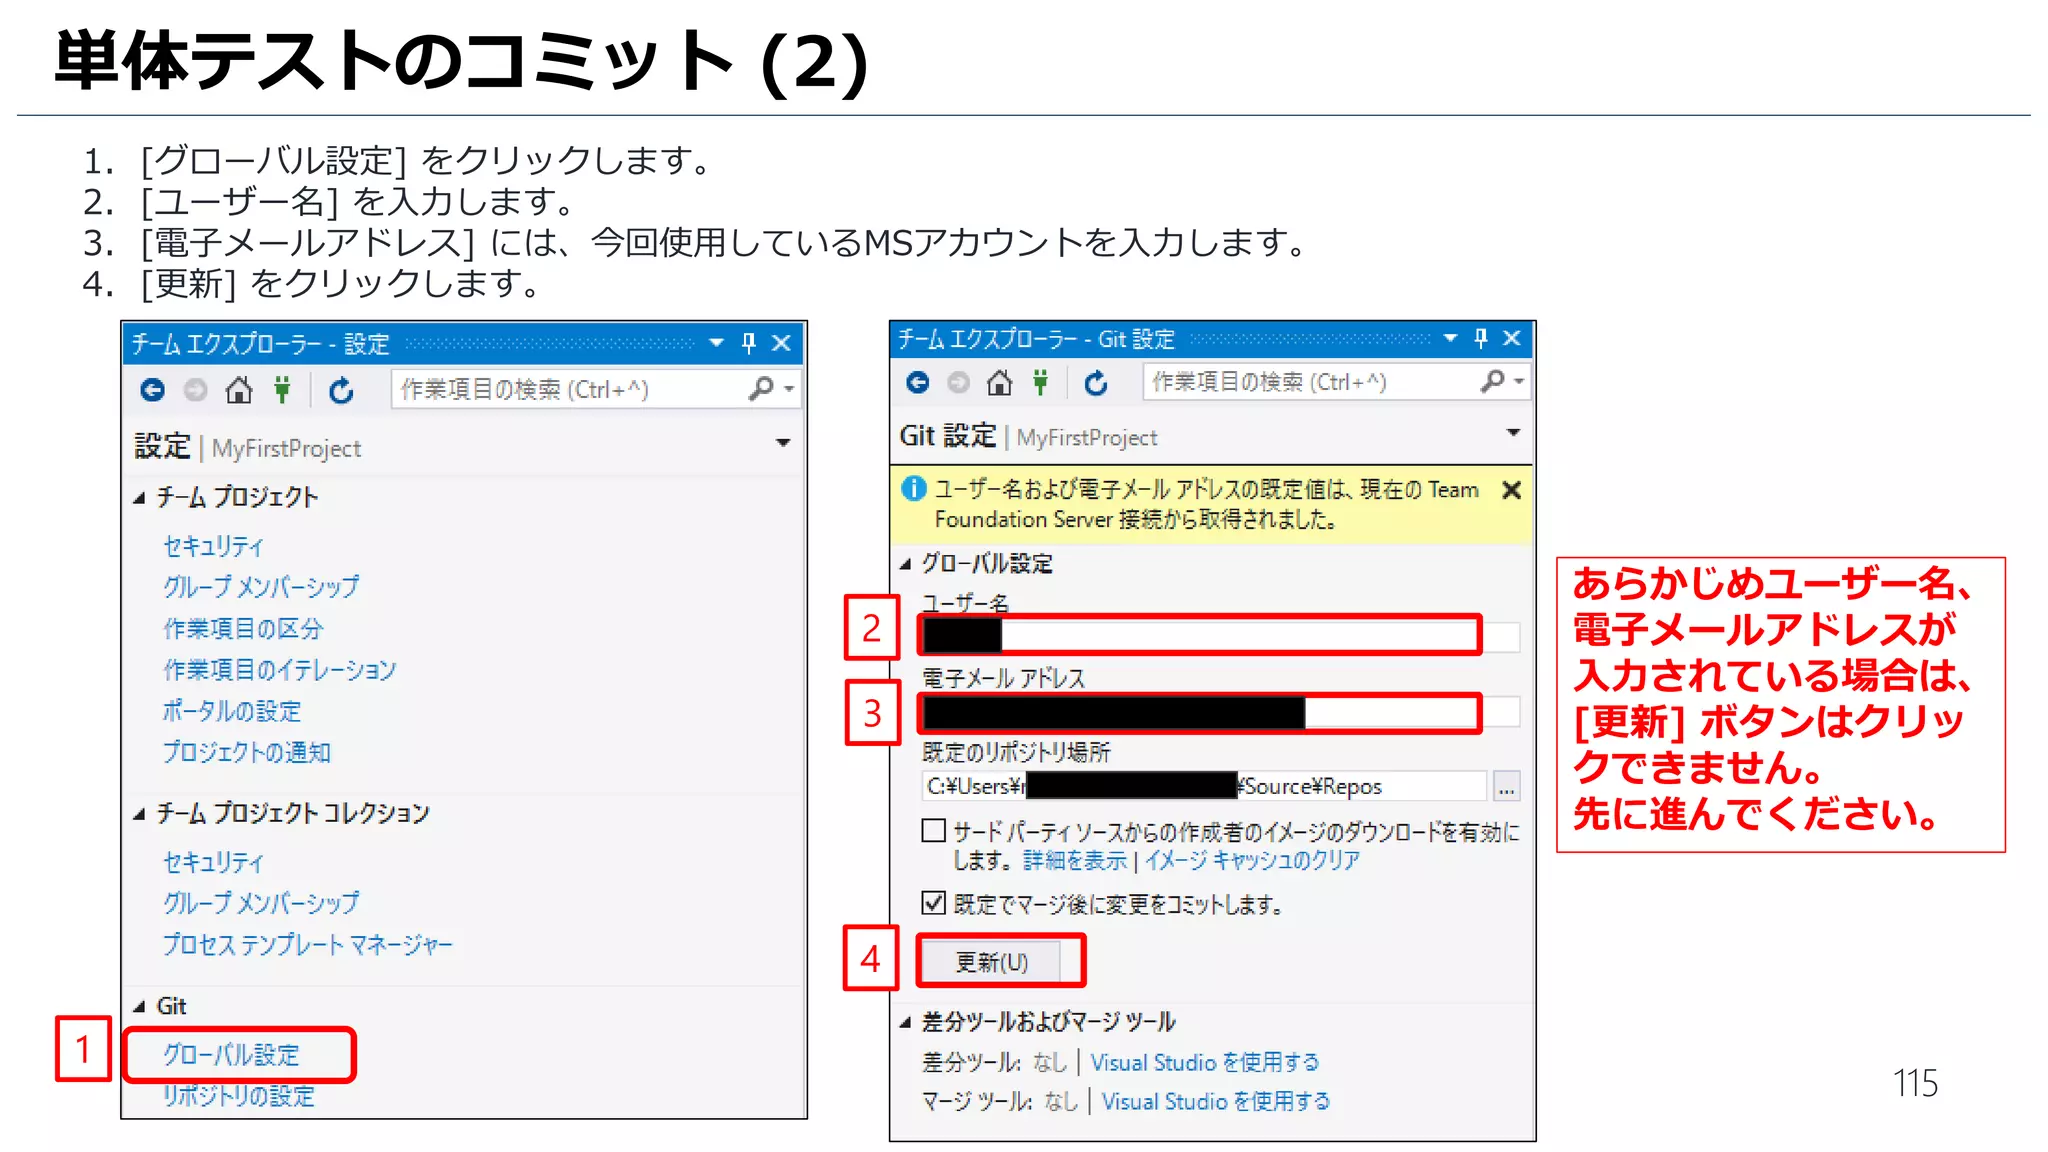Enable third-party author image download checkbox
The width and height of the screenshot is (2048, 1152).
click(933, 831)
